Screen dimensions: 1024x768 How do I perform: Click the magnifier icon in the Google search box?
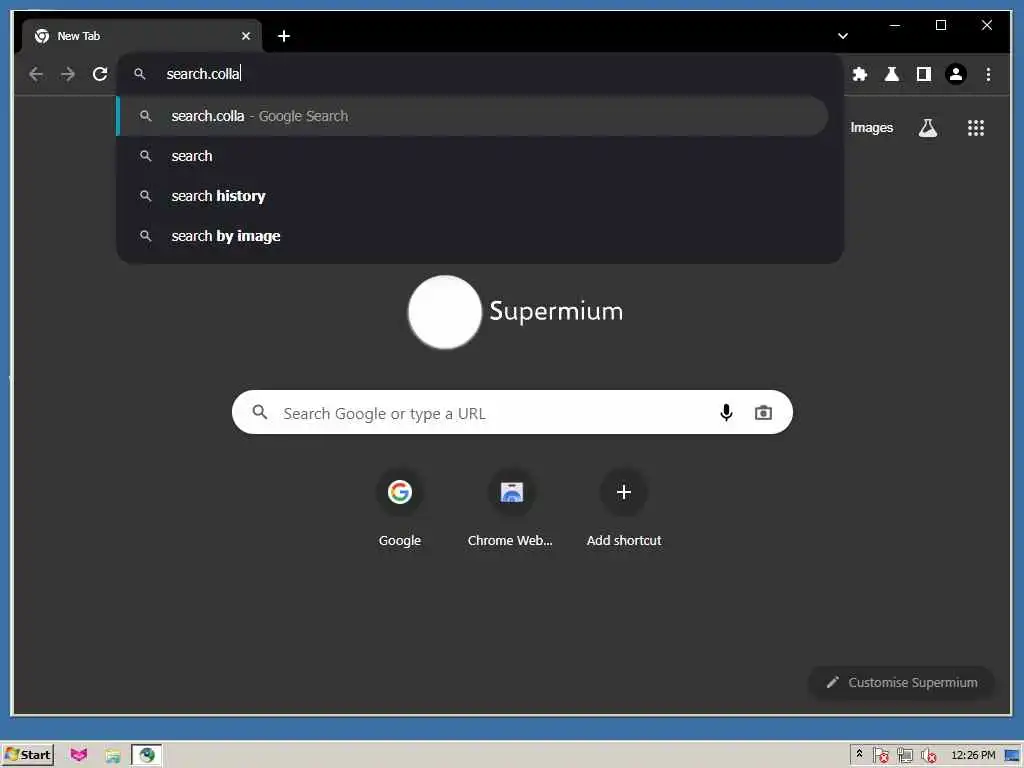click(260, 412)
